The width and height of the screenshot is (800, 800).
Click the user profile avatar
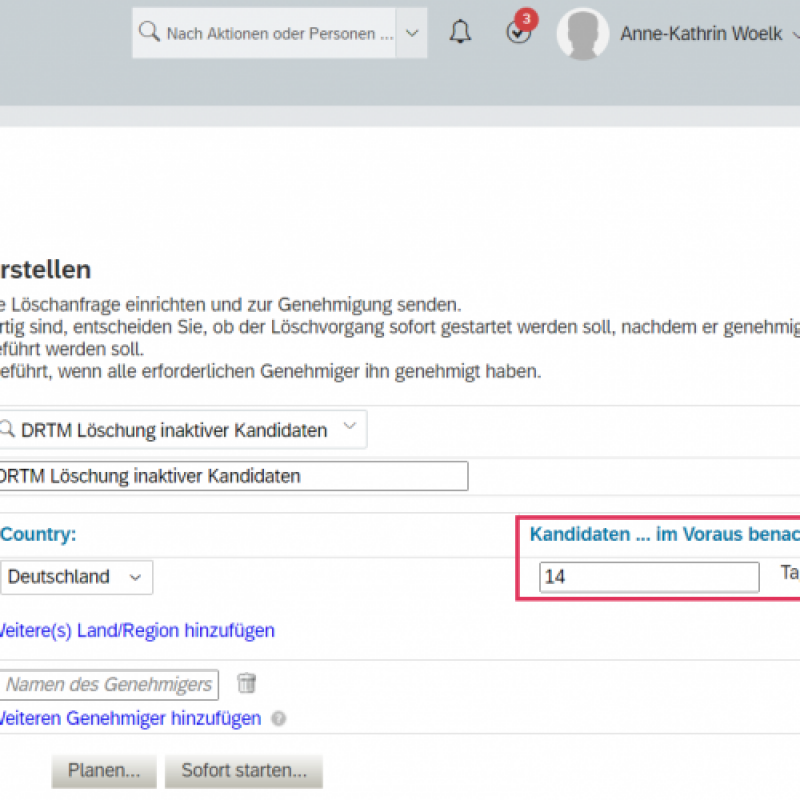click(582, 34)
